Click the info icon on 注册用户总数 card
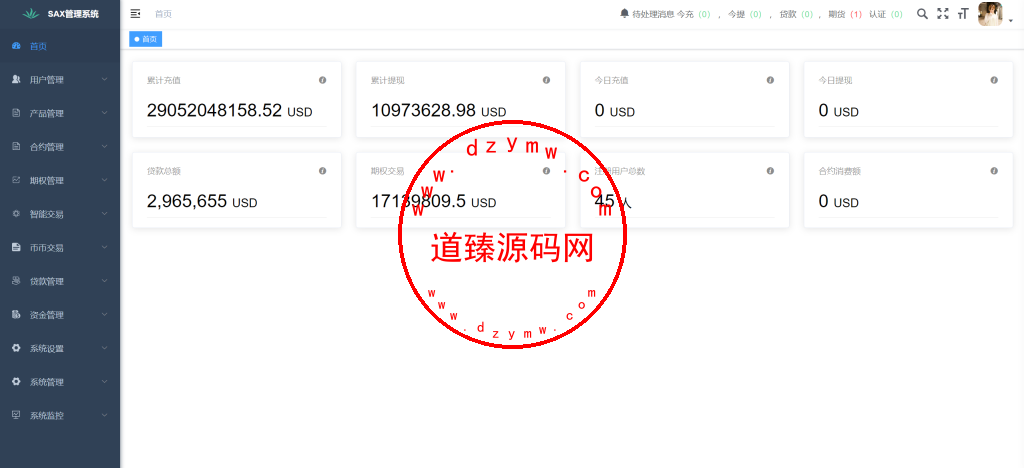1024x468 pixels. [770, 171]
